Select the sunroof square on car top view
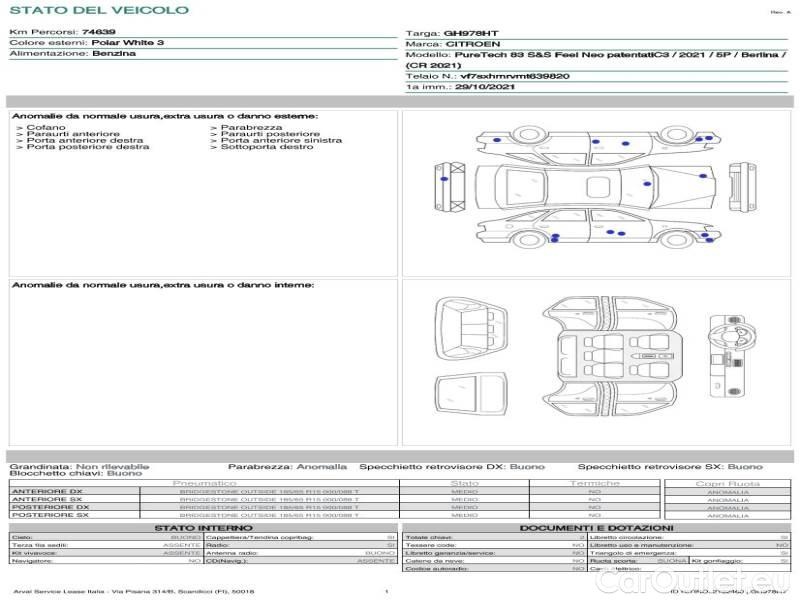This screenshot has height=600, width=800. pos(596,185)
